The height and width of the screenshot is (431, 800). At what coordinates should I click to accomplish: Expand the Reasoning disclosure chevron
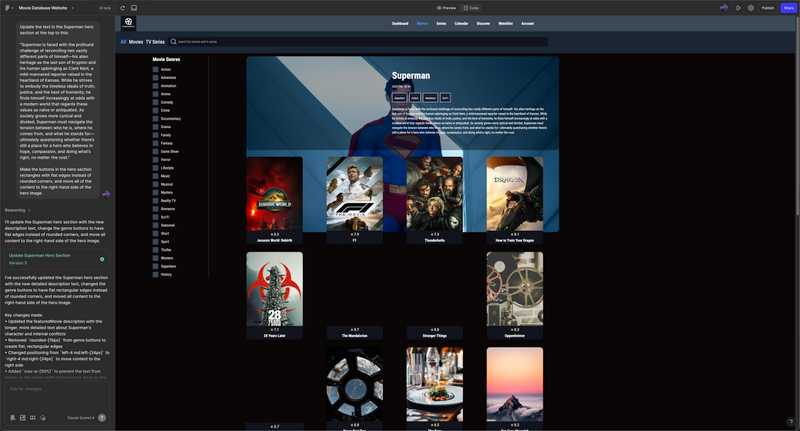coord(29,210)
